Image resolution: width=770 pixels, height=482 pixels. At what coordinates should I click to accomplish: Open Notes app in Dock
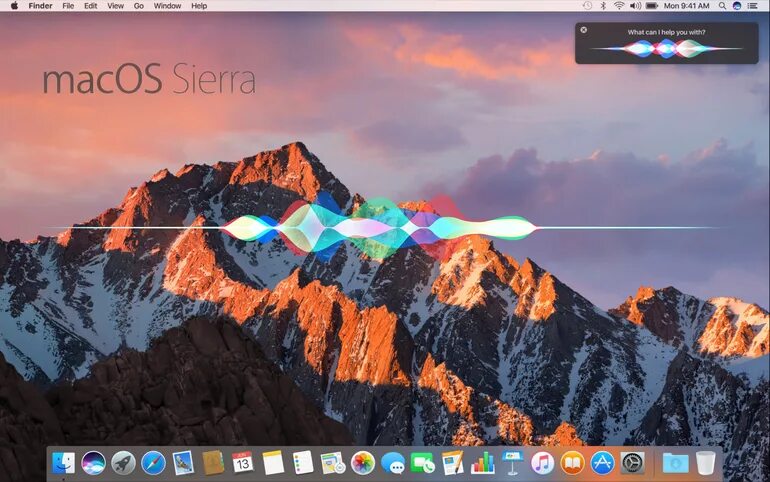tap(273, 463)
